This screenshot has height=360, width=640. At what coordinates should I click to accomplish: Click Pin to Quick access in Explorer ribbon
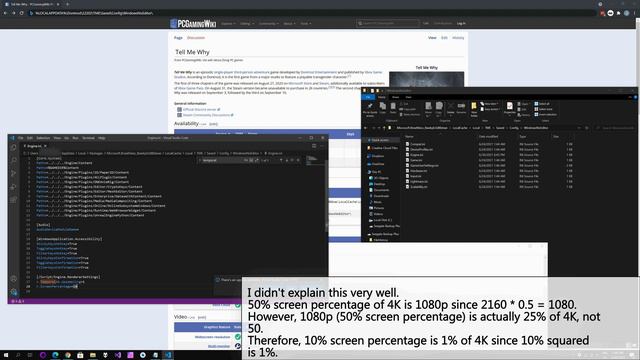[x=370, y=109]
